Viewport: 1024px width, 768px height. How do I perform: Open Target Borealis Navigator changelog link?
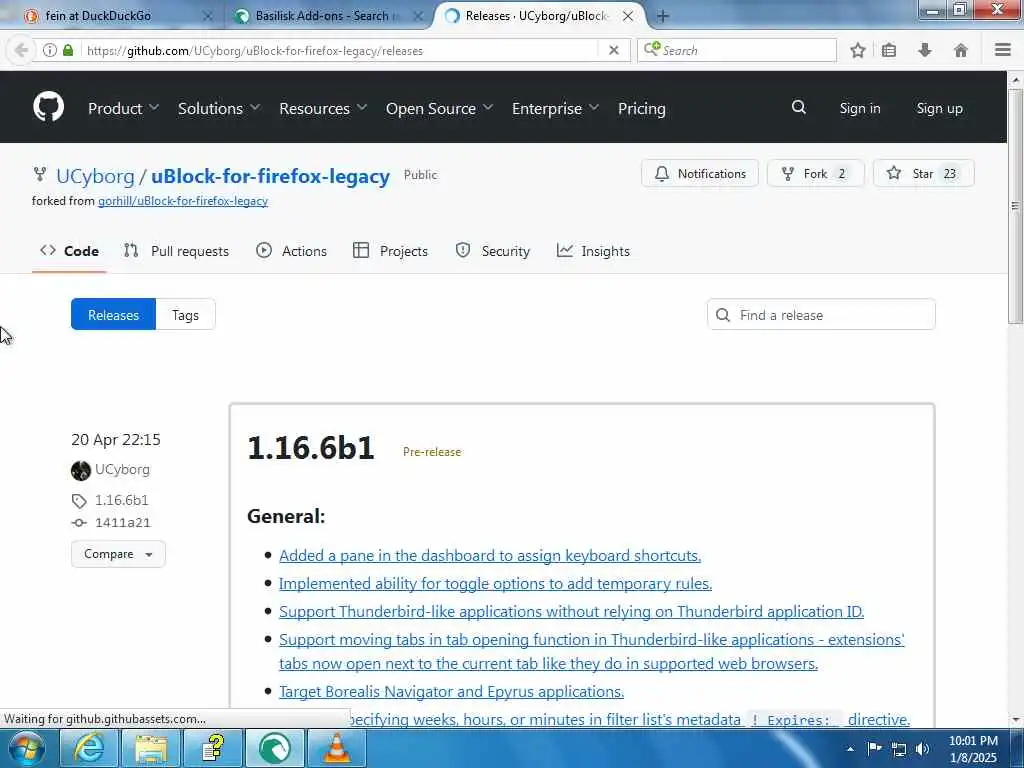click(451, 692)
